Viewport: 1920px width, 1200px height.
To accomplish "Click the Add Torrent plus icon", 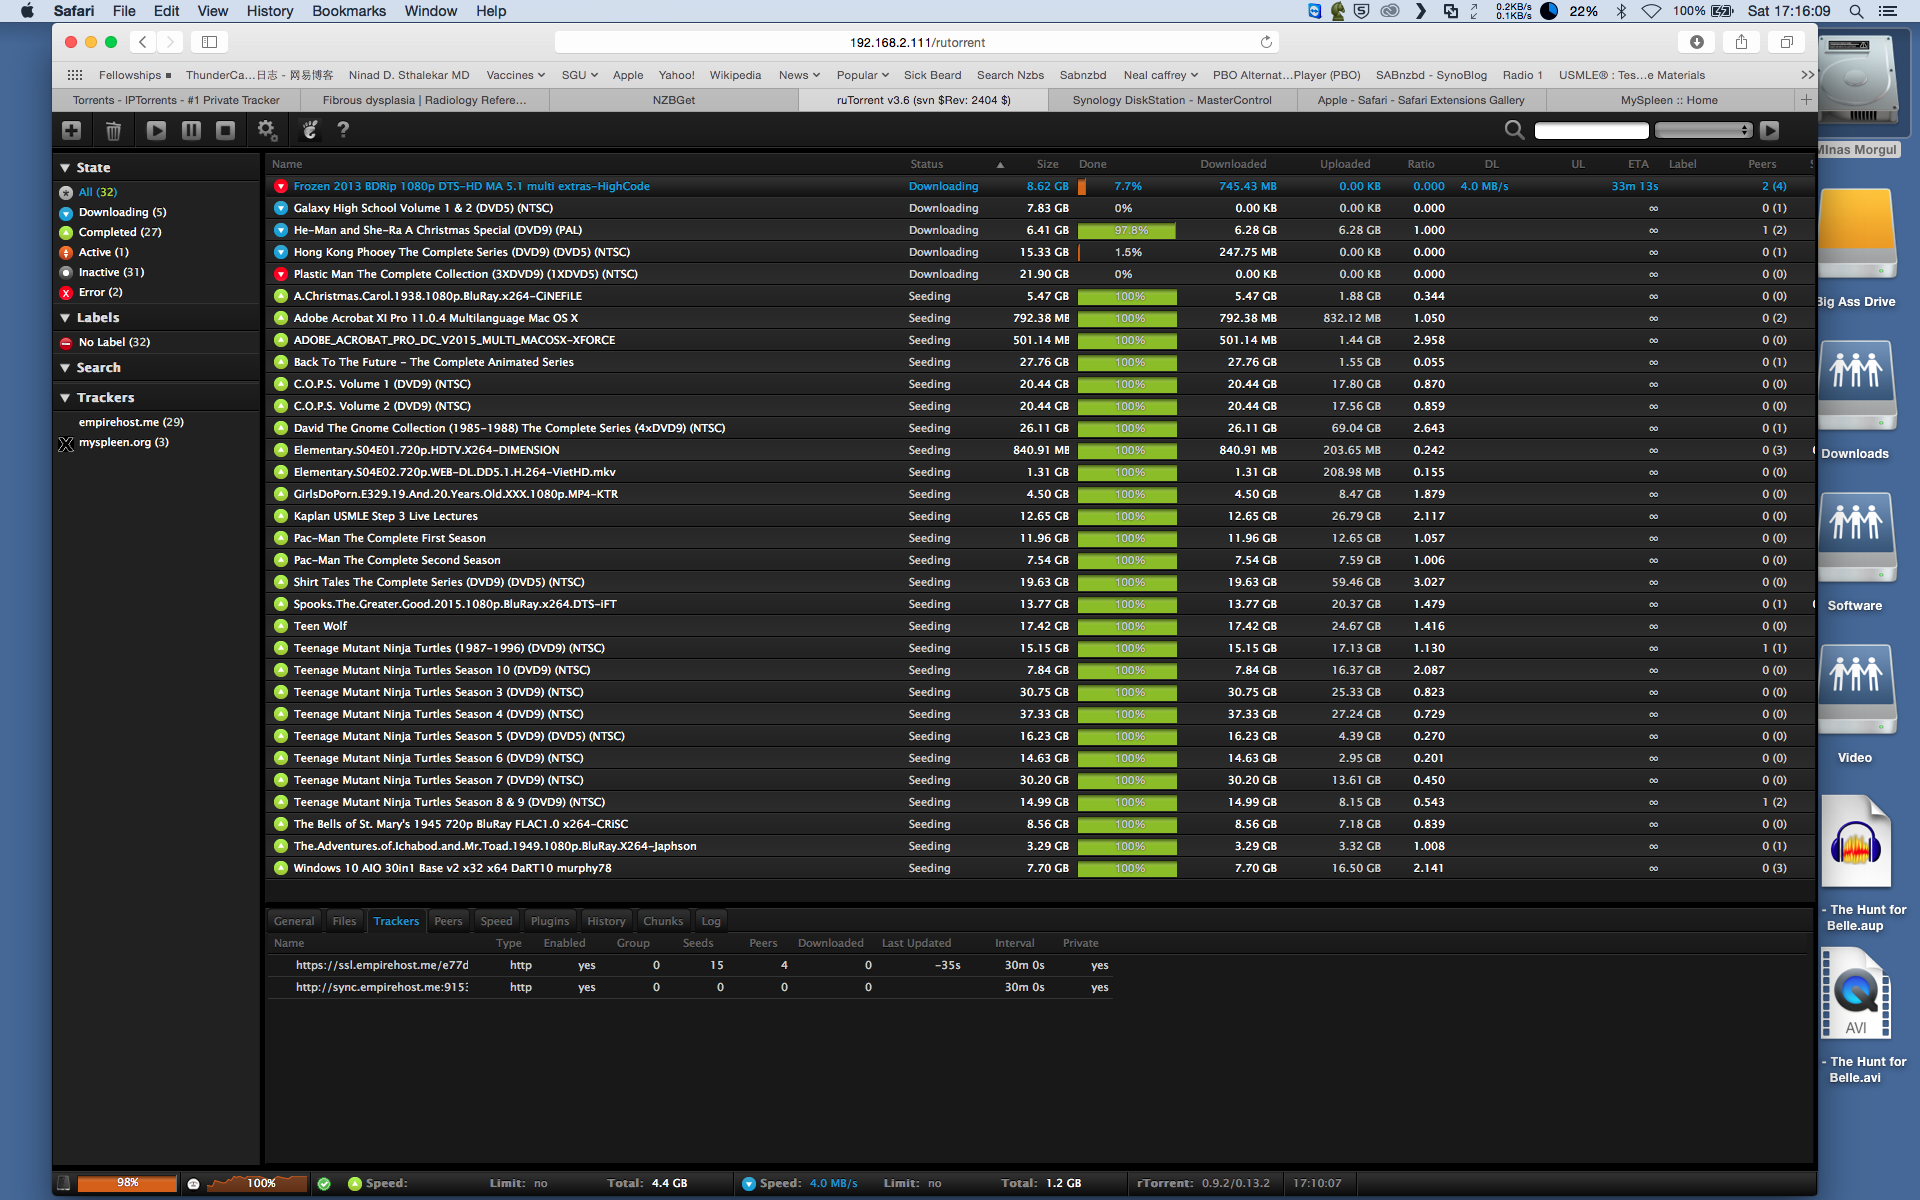I will (71, 130).
